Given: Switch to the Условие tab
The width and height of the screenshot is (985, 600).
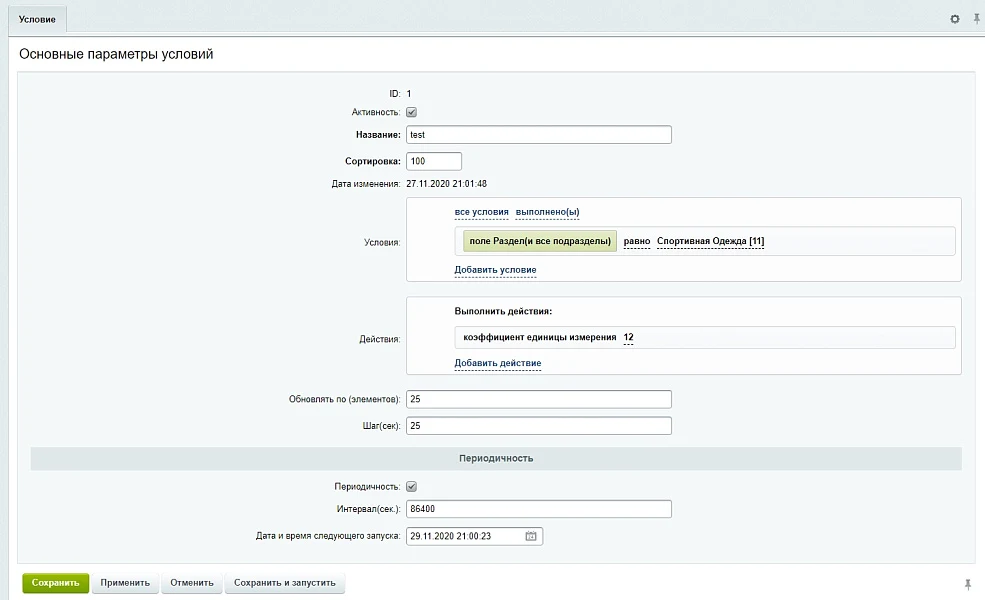Looking at the screenshot, I should (37, 19).
